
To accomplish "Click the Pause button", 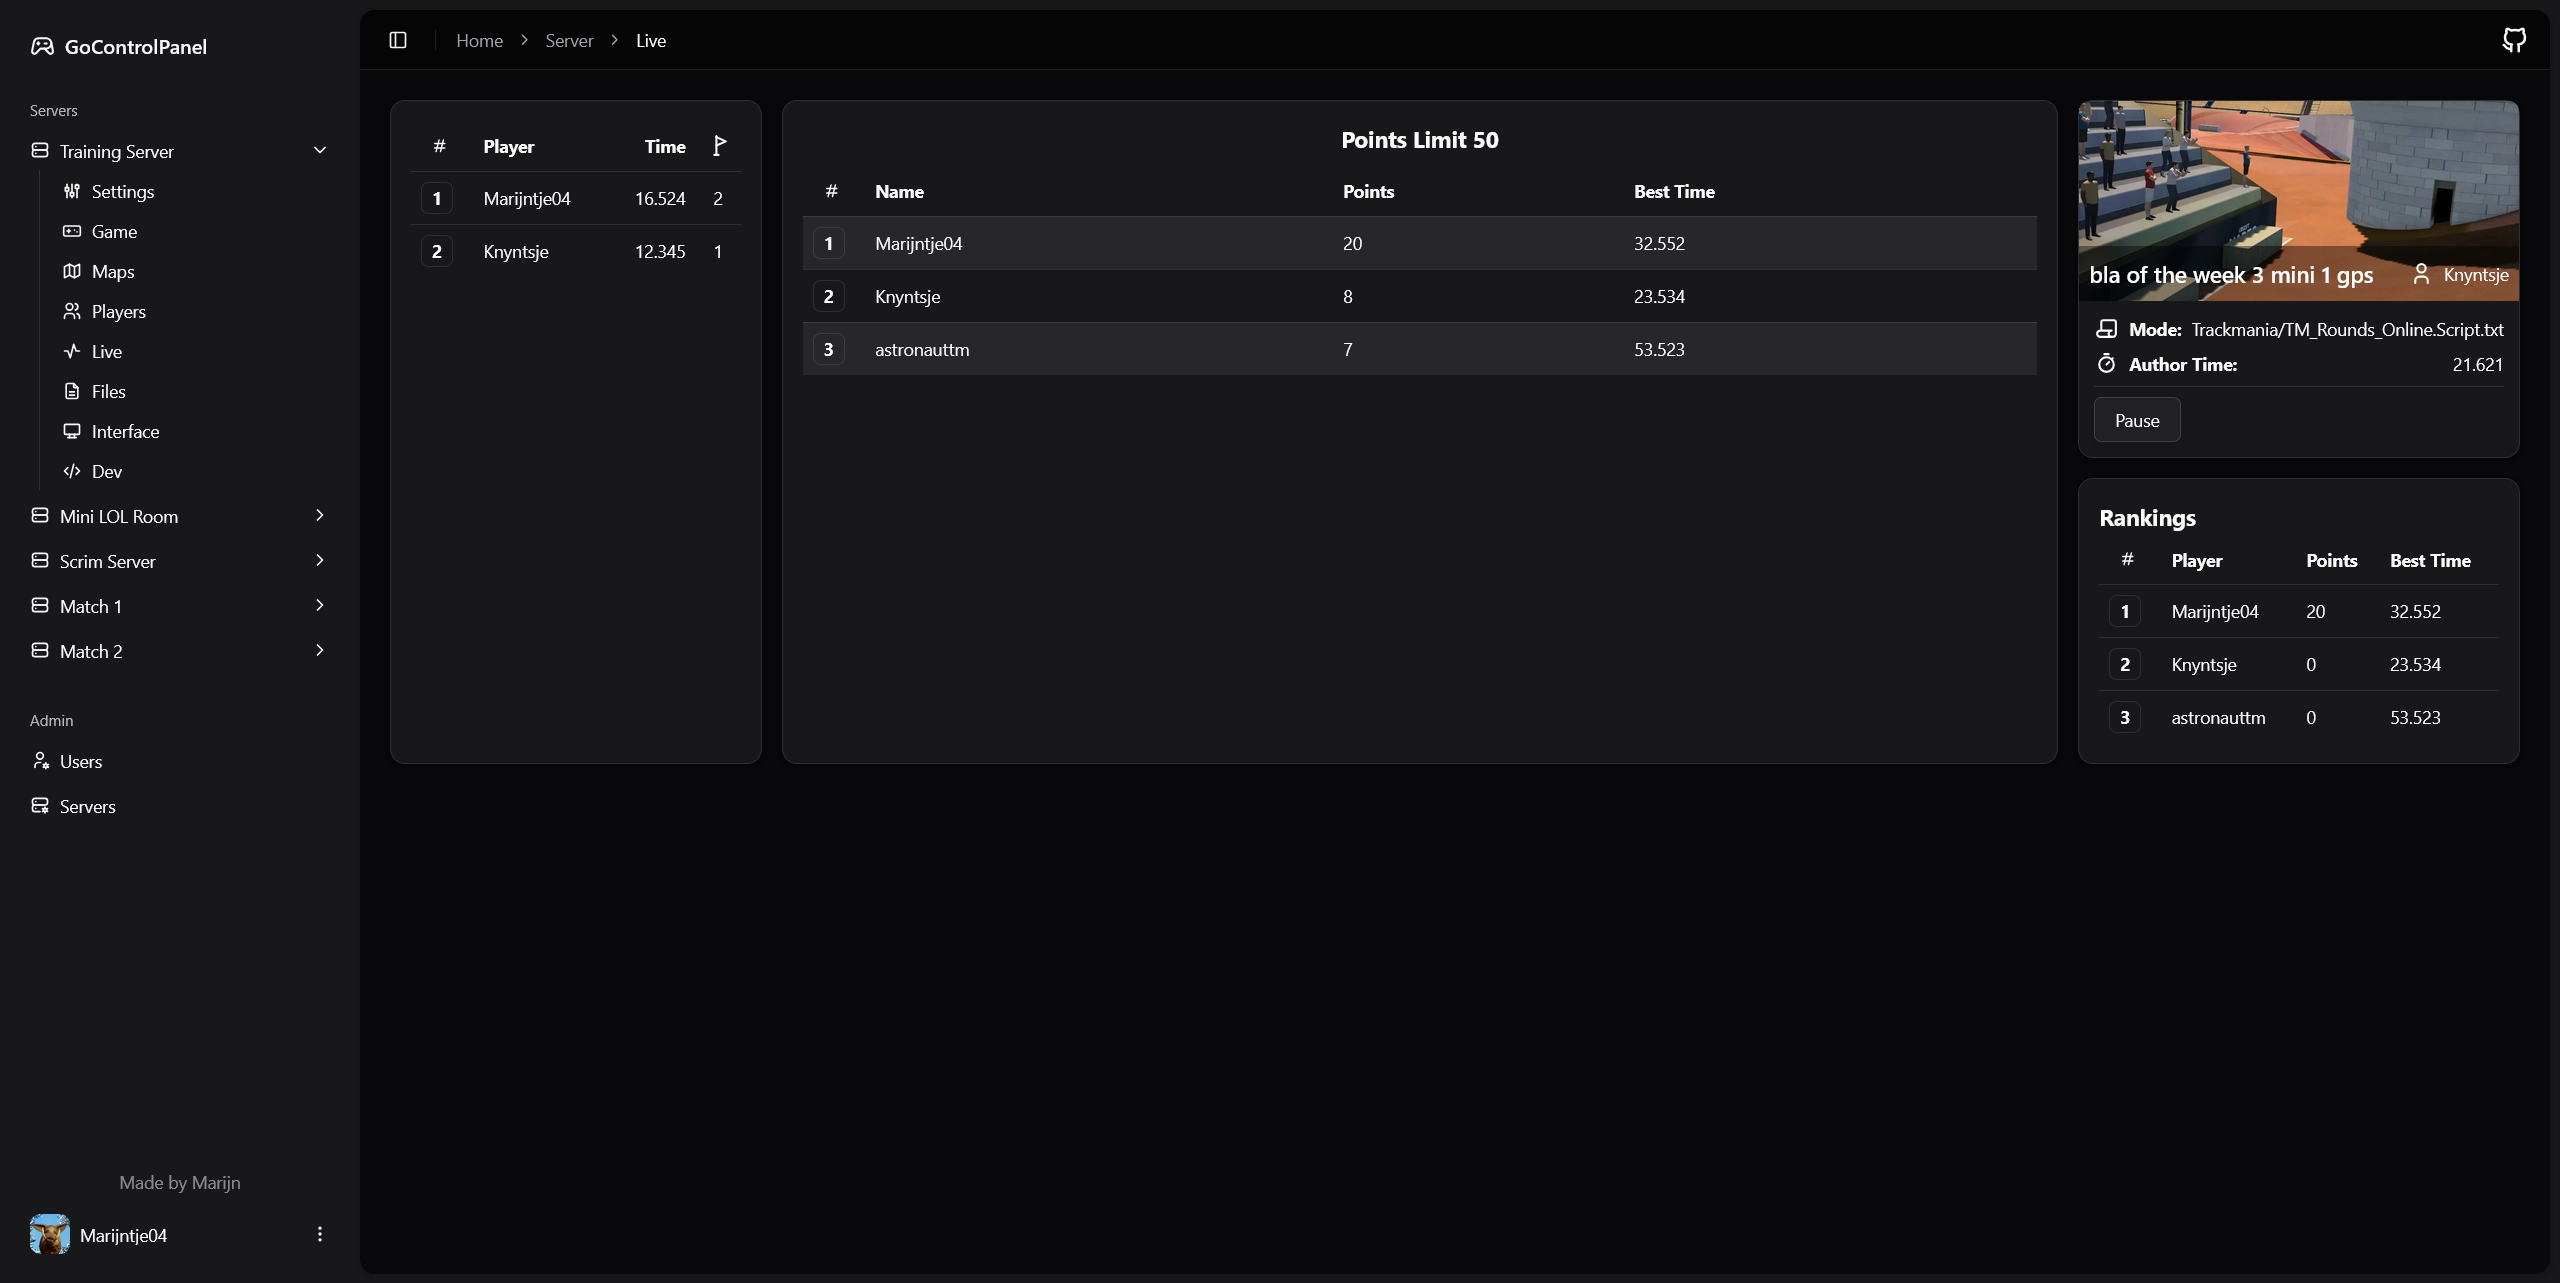I will (x=2137, y=420).
